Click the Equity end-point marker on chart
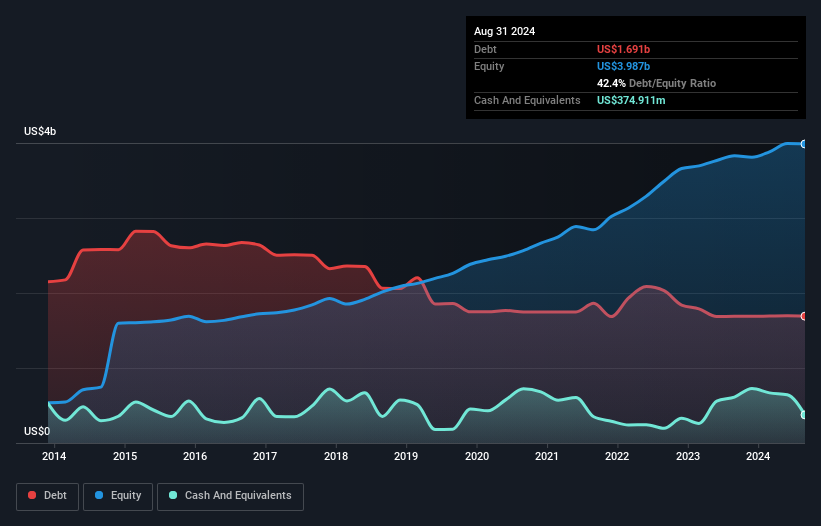The image size is (821, 526). (x=804, y=144)
